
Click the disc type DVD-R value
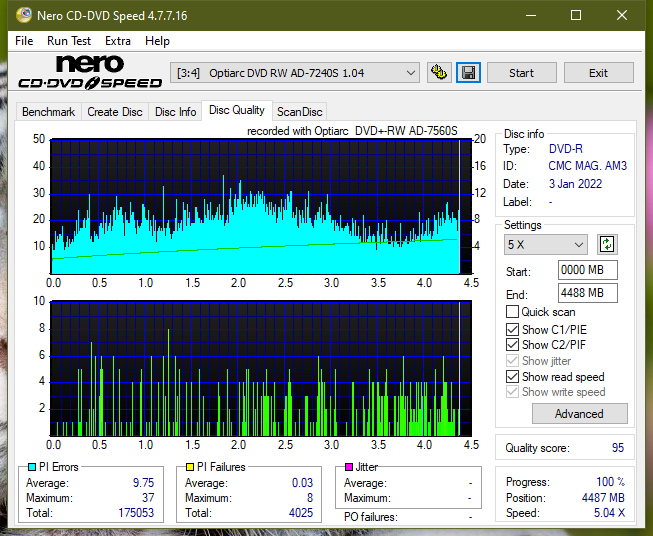[x=566, y=149]
